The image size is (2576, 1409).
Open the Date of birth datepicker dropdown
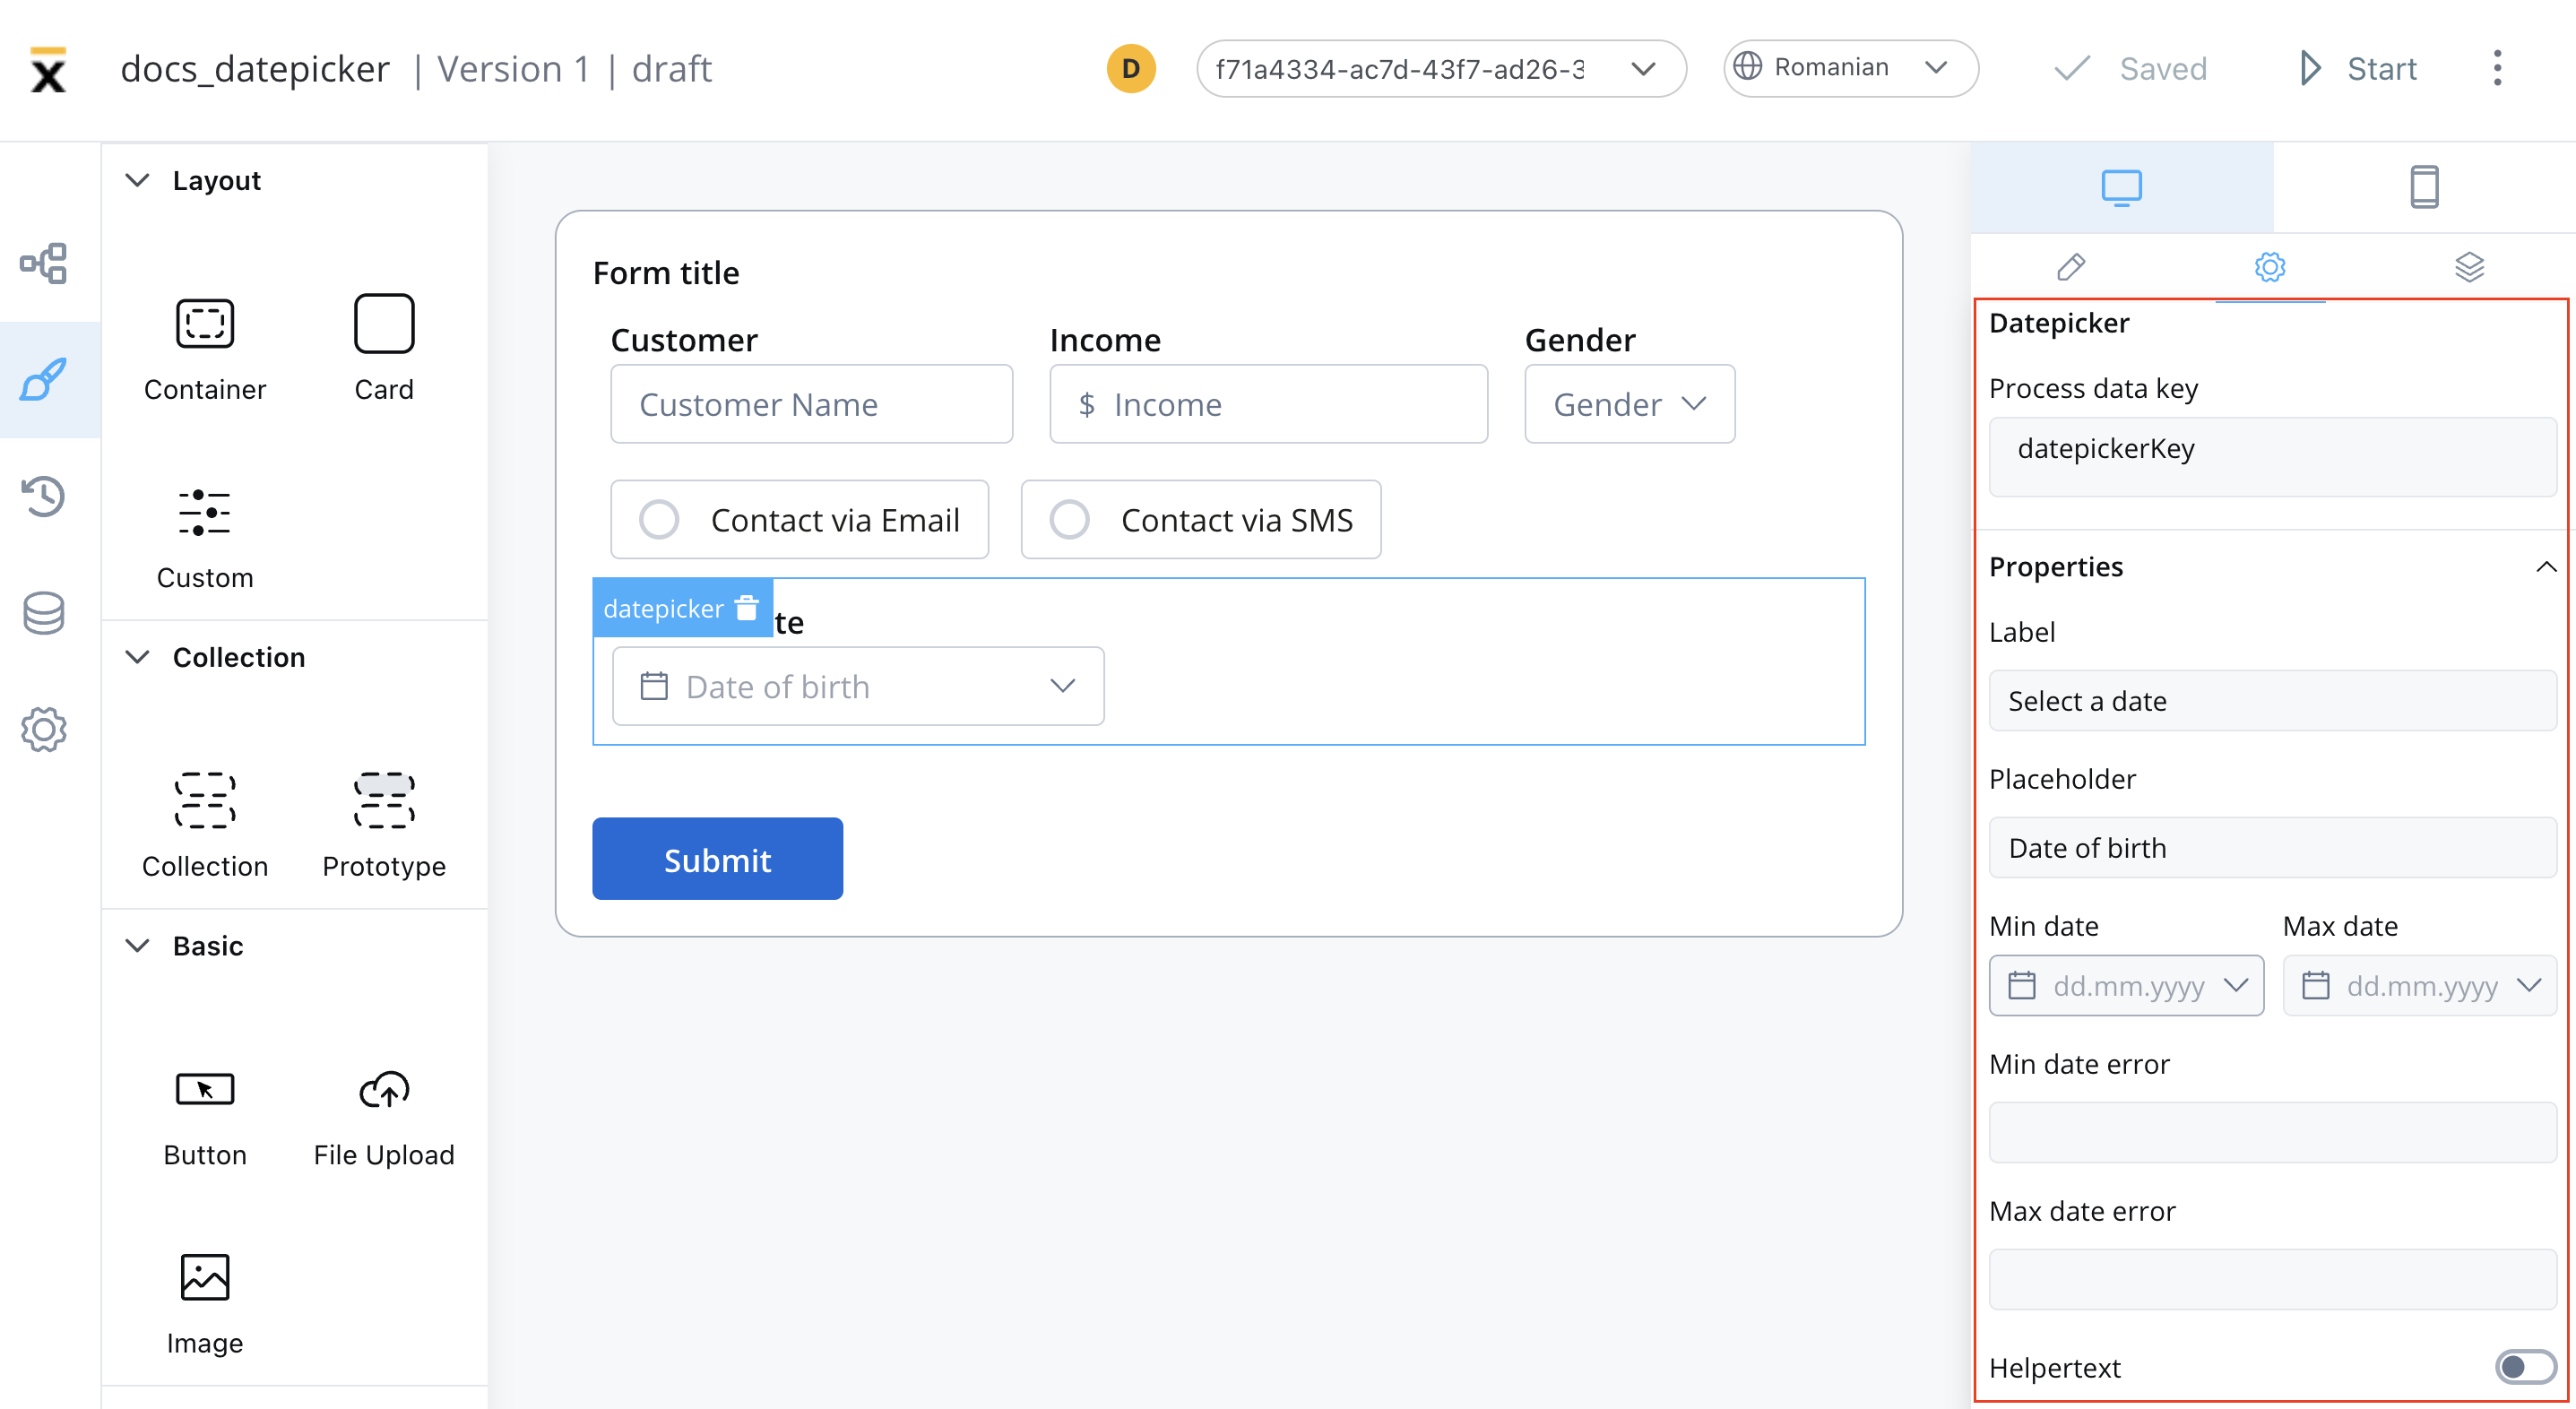[x=858, y=686]
